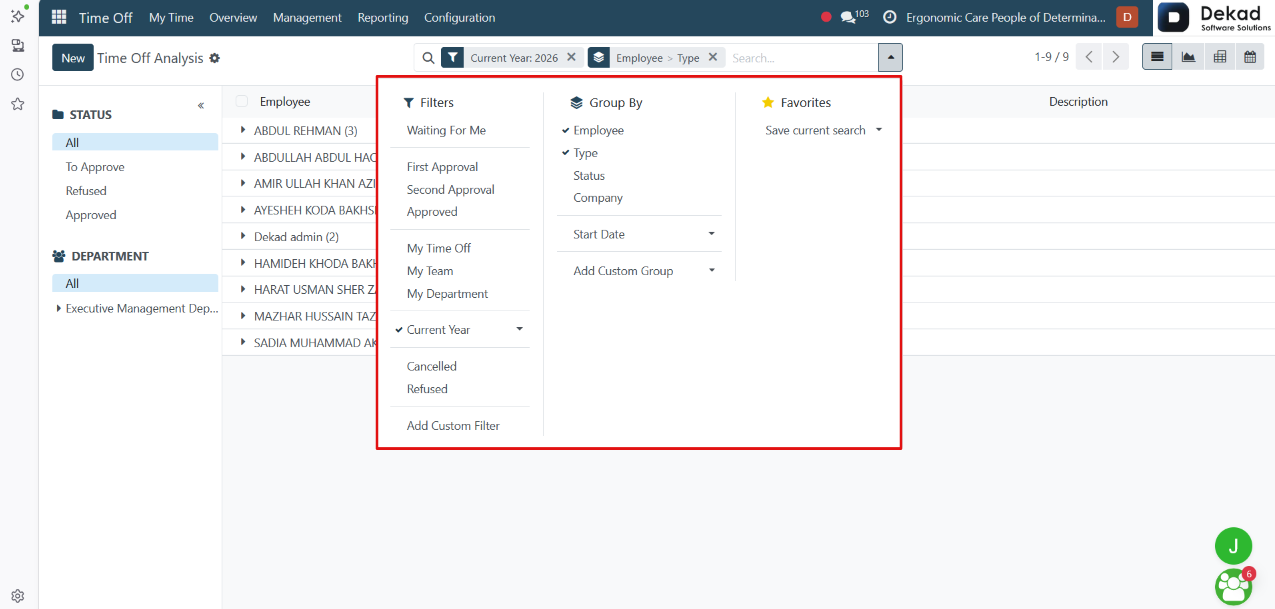Collapse the left filter panel with double-chevron
The width and height of the screenshot is (1275, 609).
click(201, 106)
